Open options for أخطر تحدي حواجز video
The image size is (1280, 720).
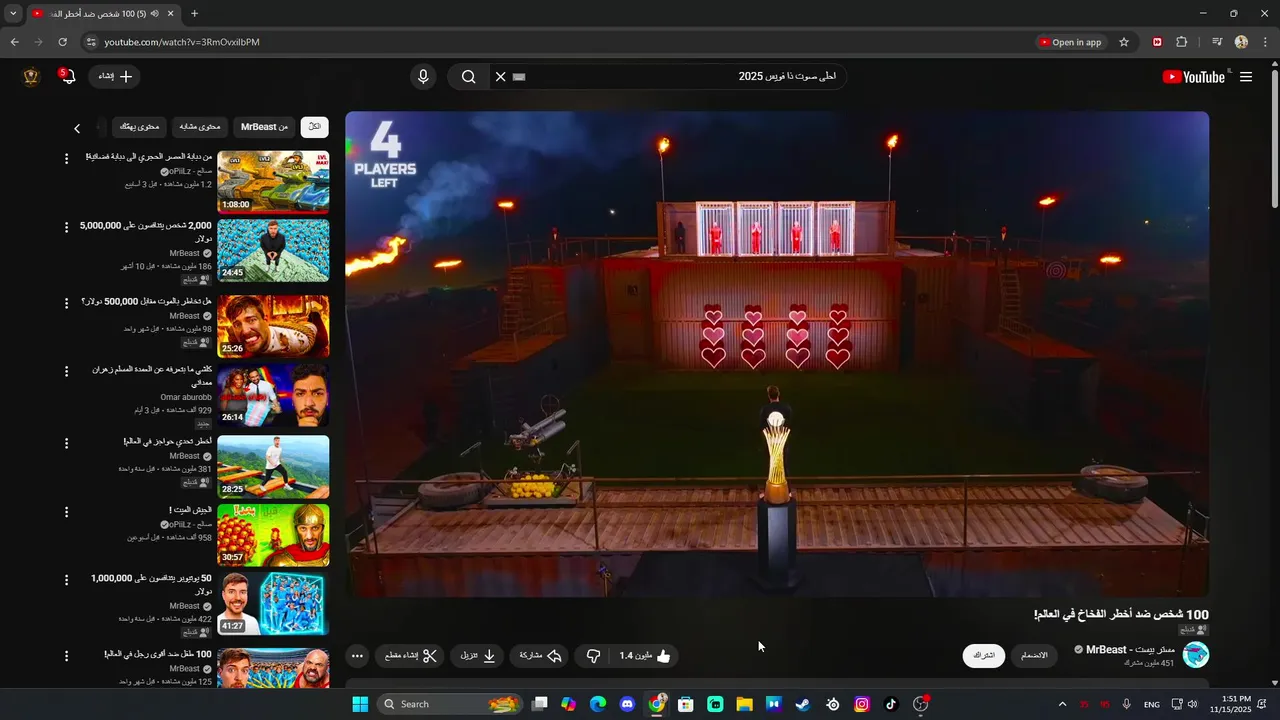(67, 443)
